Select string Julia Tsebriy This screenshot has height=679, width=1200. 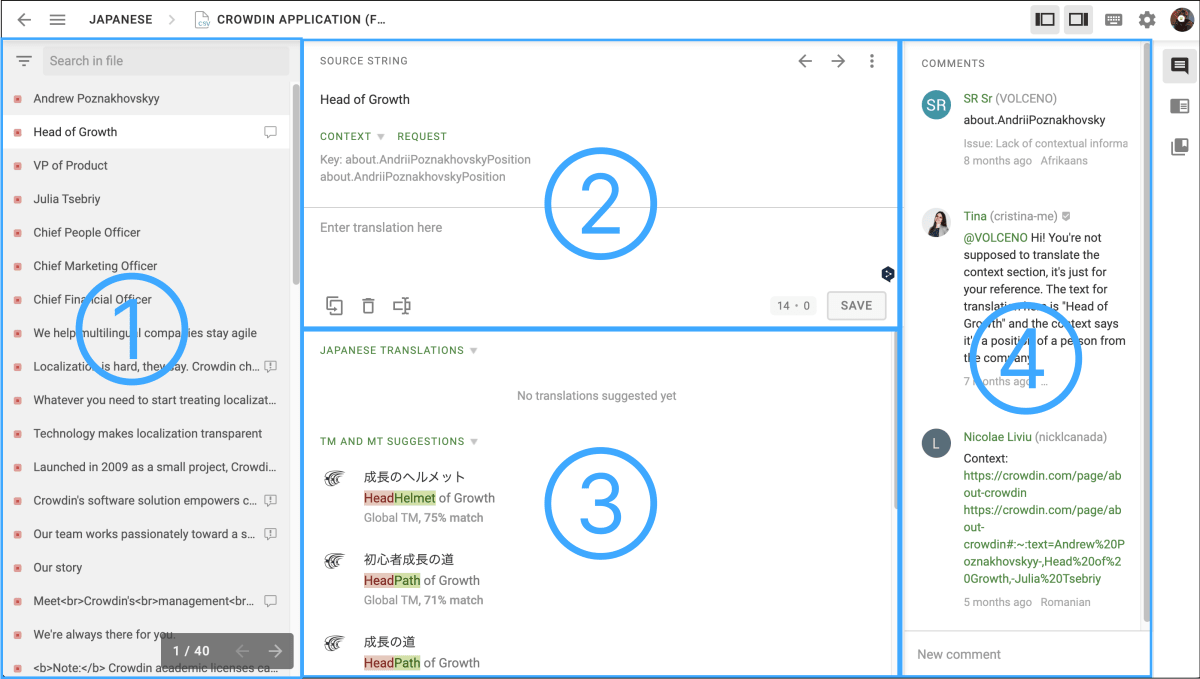click(x=147, y=199)
